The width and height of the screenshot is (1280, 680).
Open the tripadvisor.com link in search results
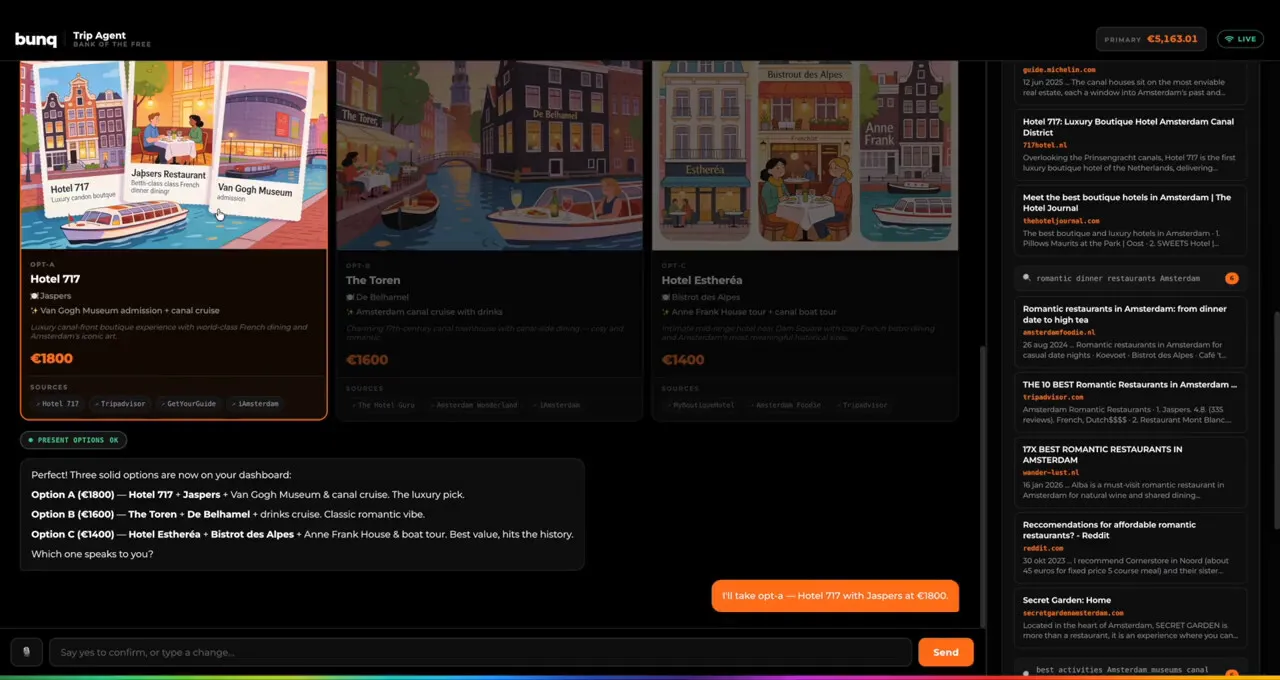coord(1053,397)
